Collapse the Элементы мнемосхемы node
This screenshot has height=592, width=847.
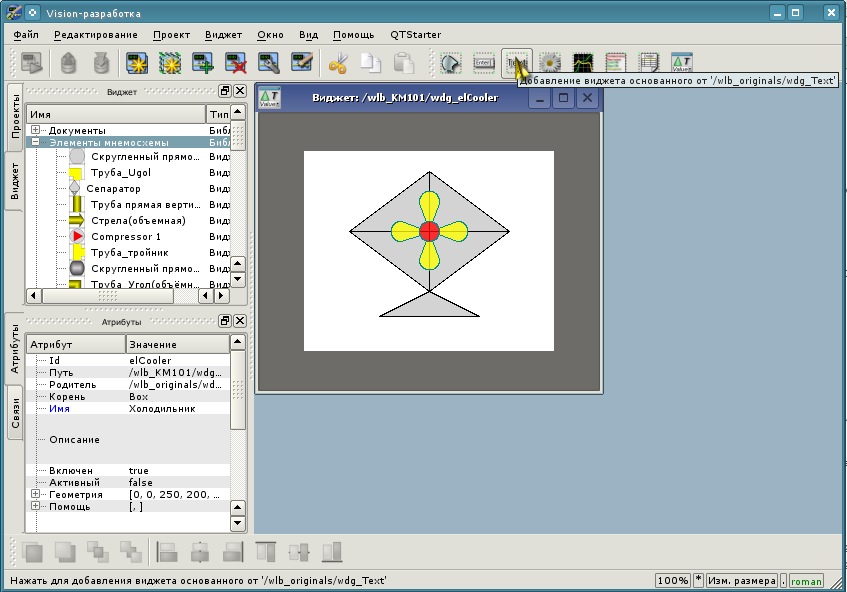(36, 143)
